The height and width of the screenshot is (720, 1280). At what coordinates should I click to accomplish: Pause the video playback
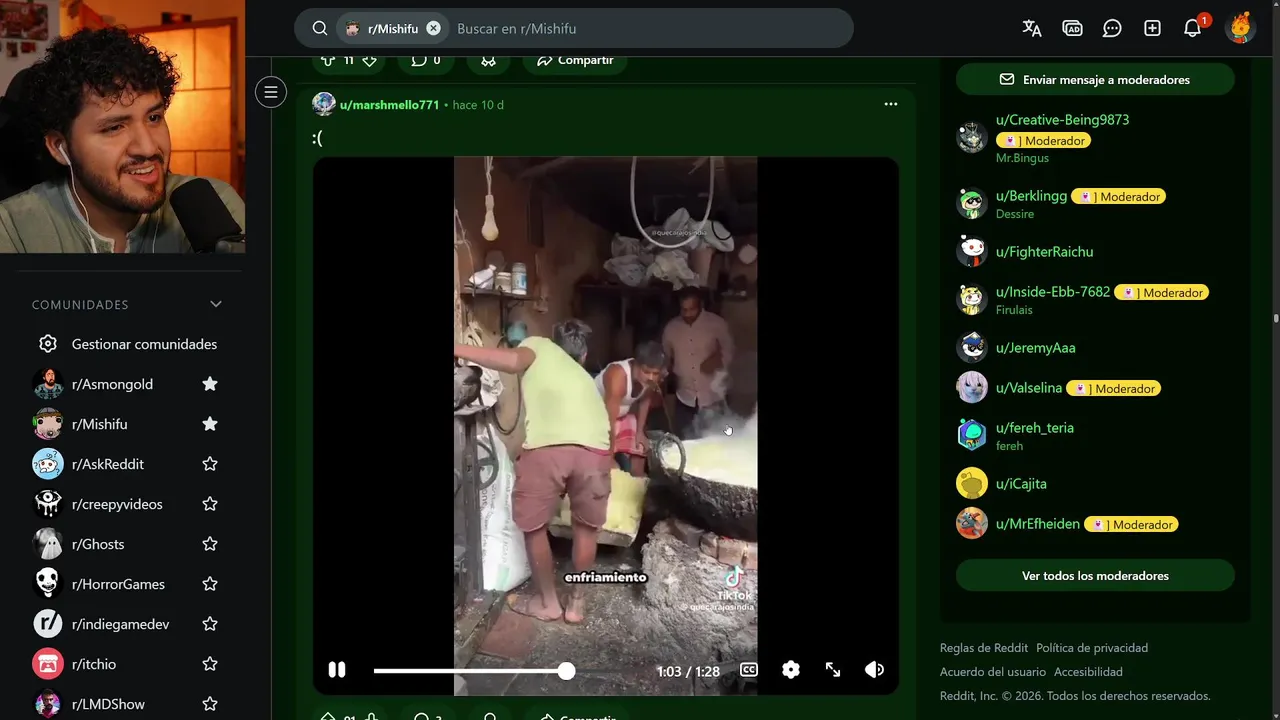[x=337, y=670]
